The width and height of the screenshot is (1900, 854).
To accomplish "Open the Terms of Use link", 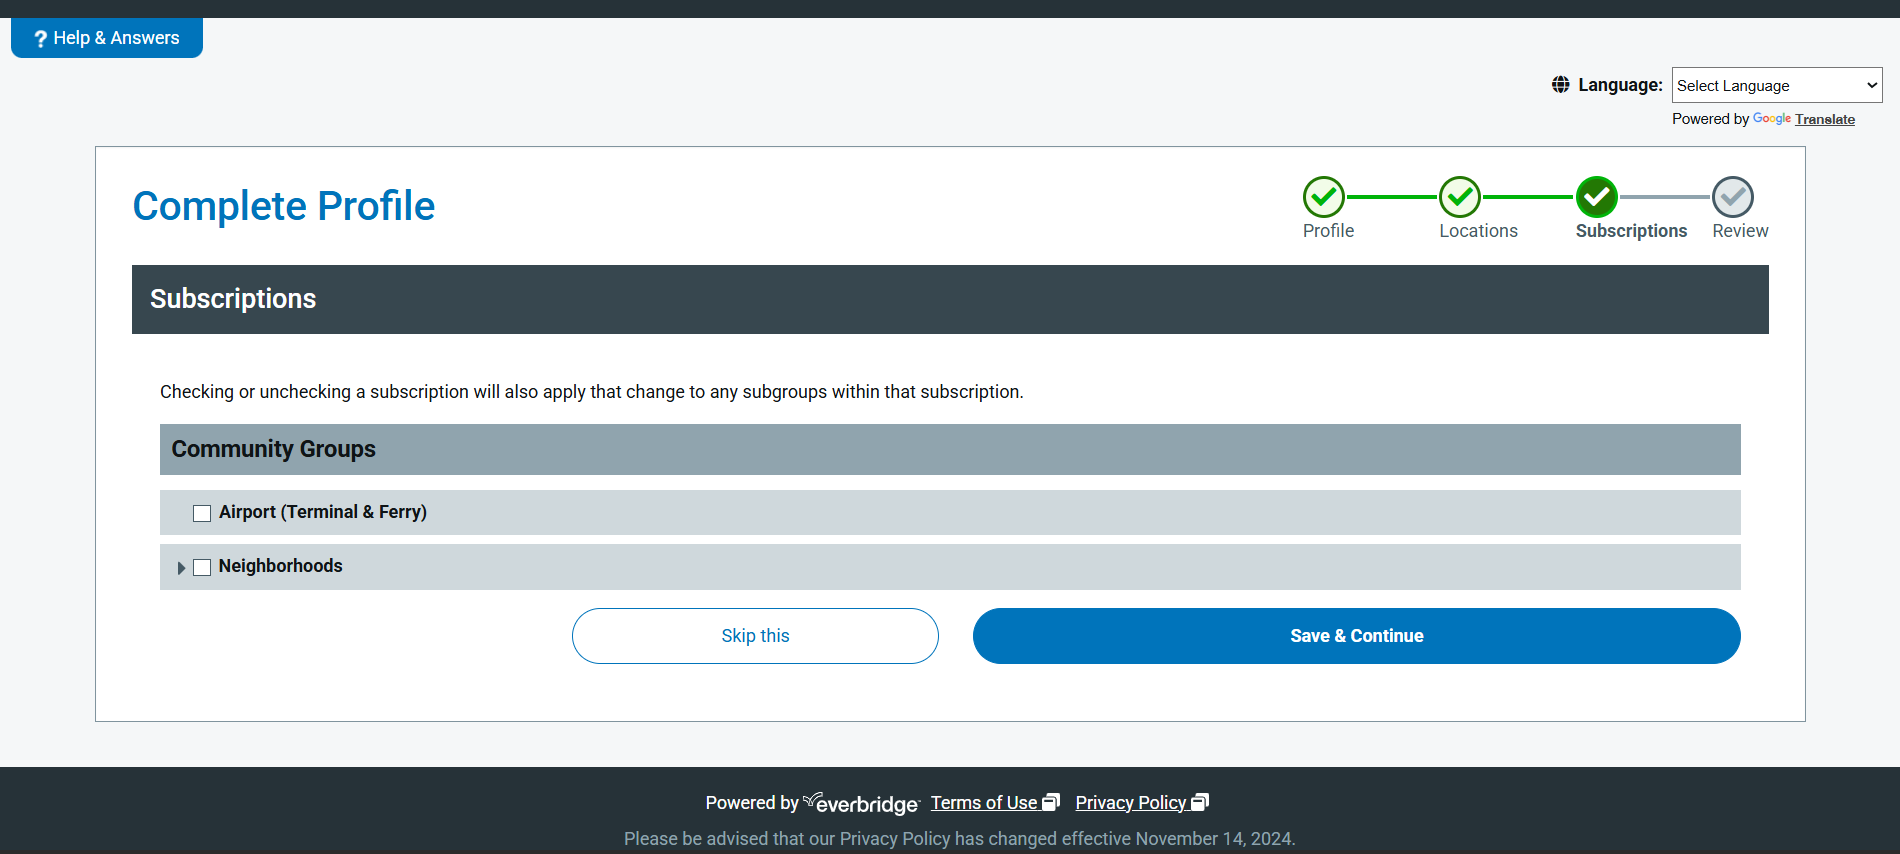I will coord(984,803).
